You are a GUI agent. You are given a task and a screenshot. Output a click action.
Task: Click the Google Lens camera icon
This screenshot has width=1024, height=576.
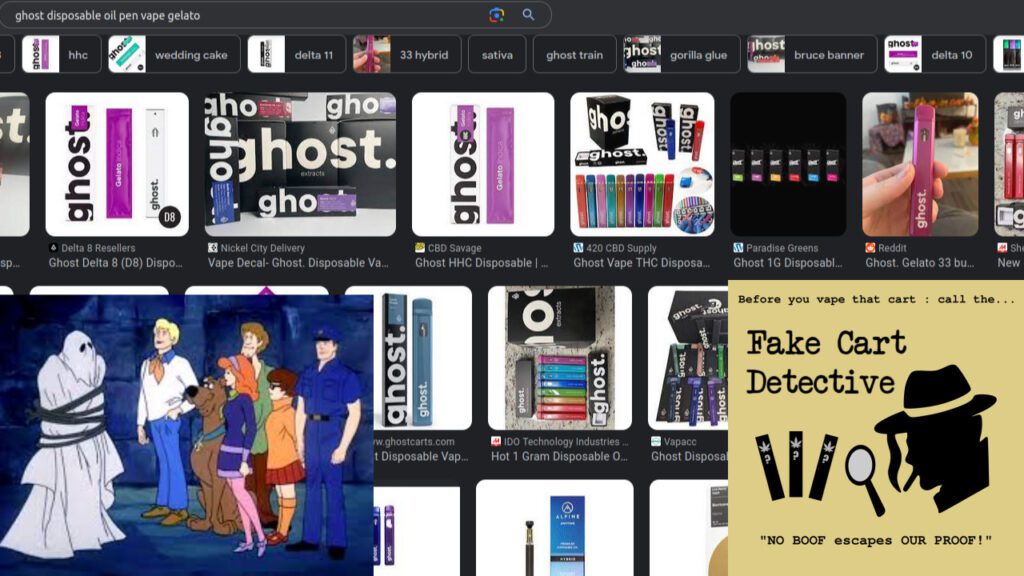pyautogui.click(x=497, y=15)
